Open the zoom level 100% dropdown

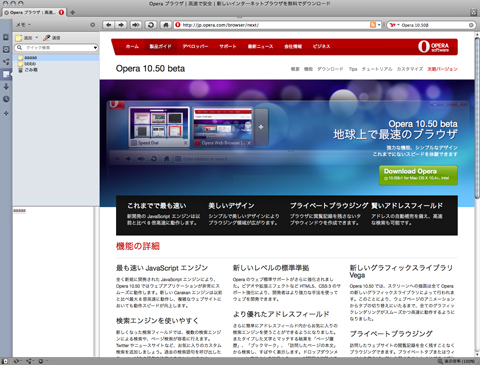(461, 361)
